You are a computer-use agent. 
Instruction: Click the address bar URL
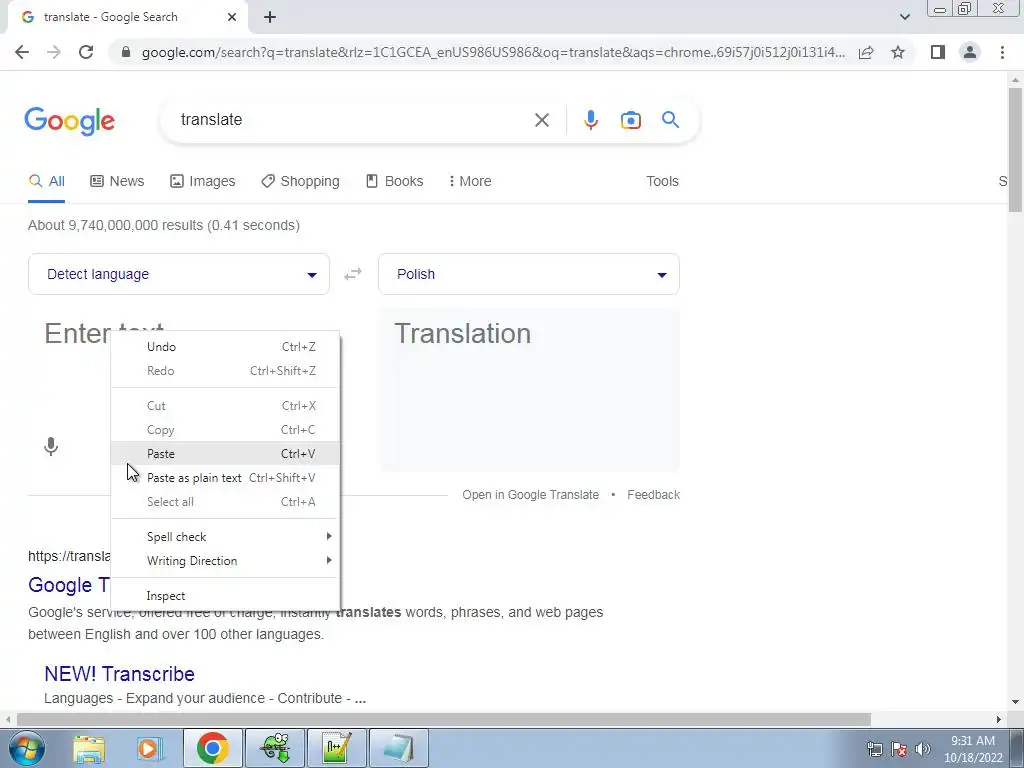pyautogui.click(x=493, y=52)
